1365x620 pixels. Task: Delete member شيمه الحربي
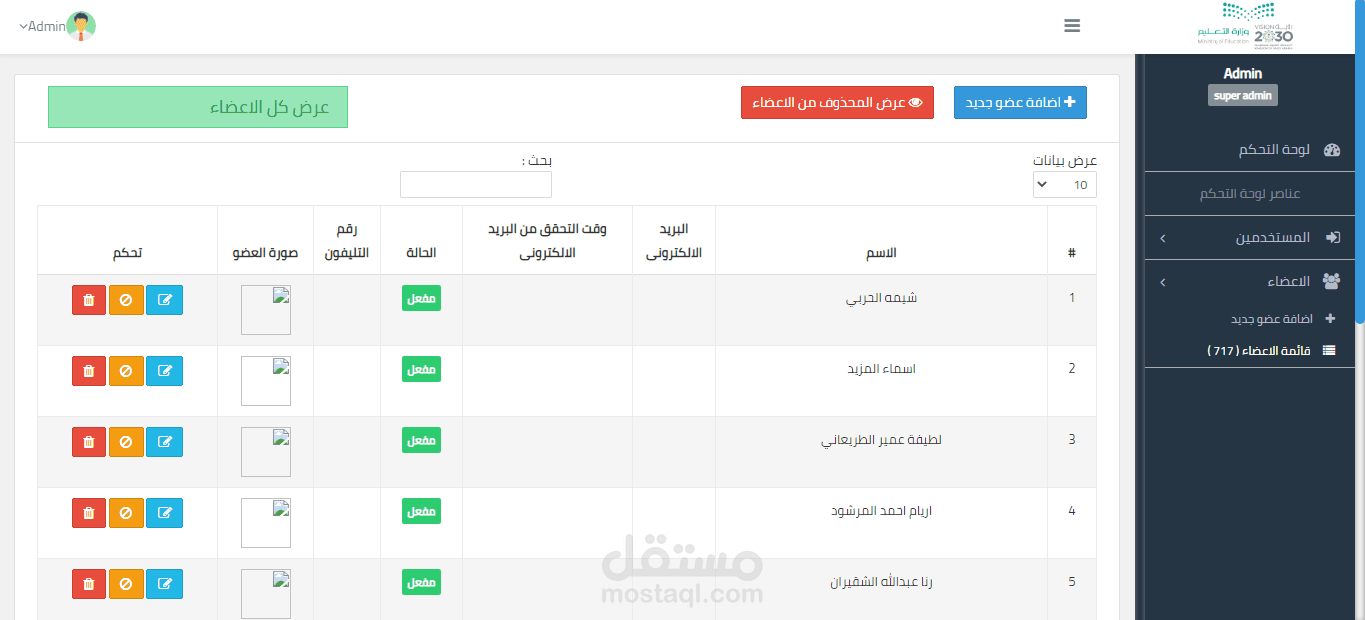pyautogui.click(x=89, y=300)
